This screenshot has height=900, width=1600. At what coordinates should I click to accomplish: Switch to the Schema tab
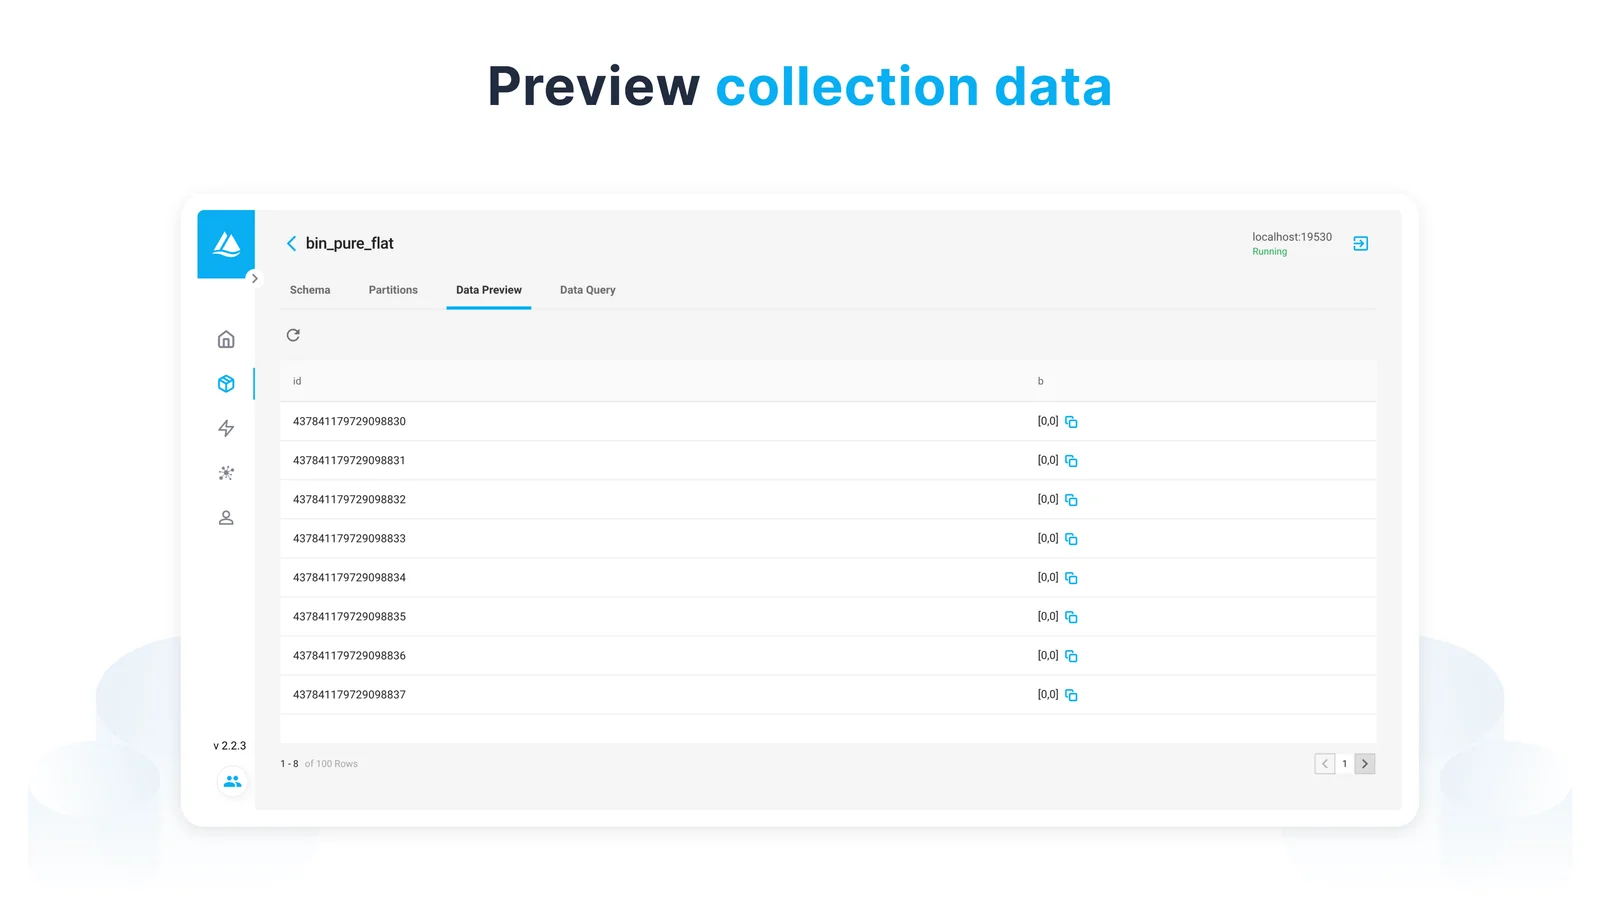310,290
